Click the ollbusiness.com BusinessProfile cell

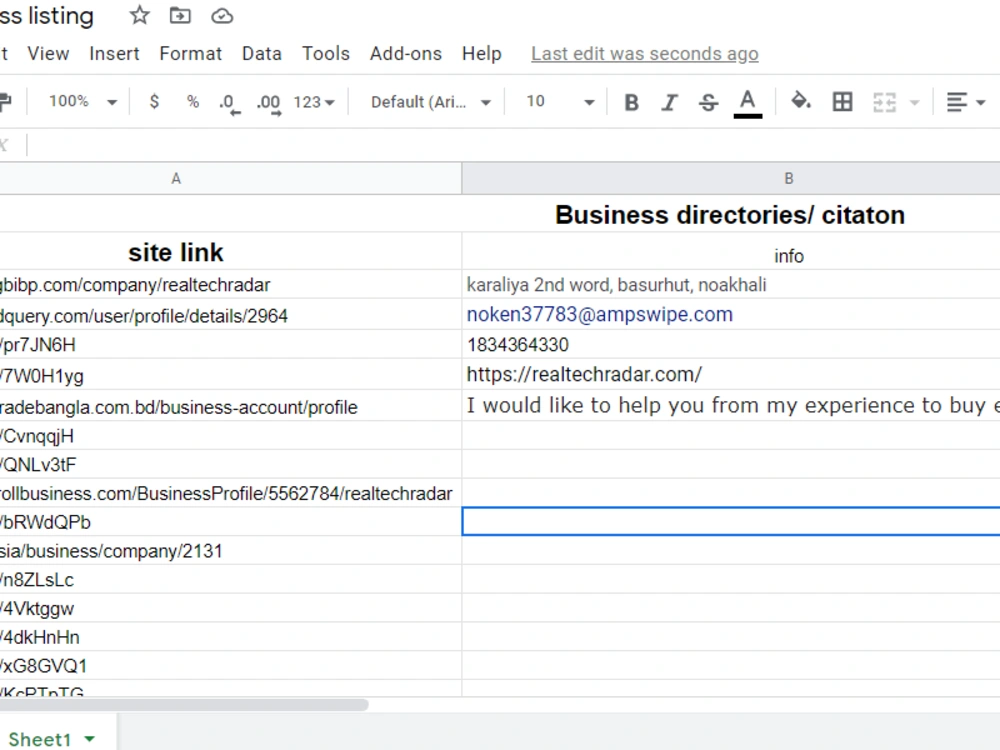[x=231, y=493]
